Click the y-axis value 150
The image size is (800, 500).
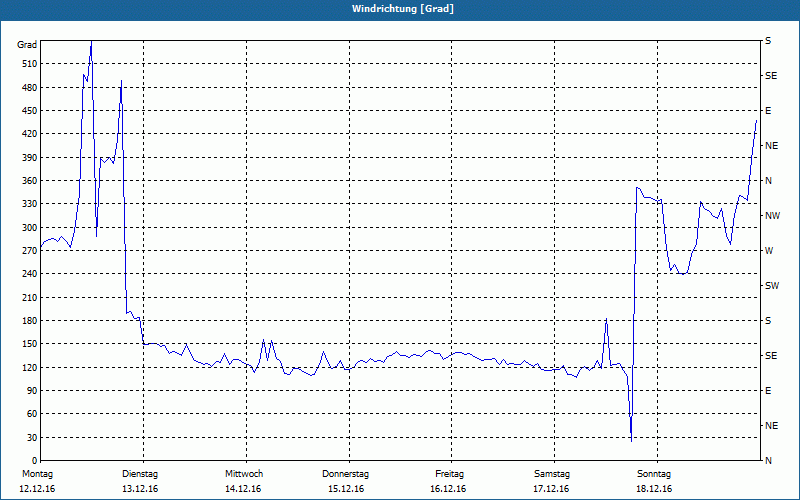(x=30, y=344)
